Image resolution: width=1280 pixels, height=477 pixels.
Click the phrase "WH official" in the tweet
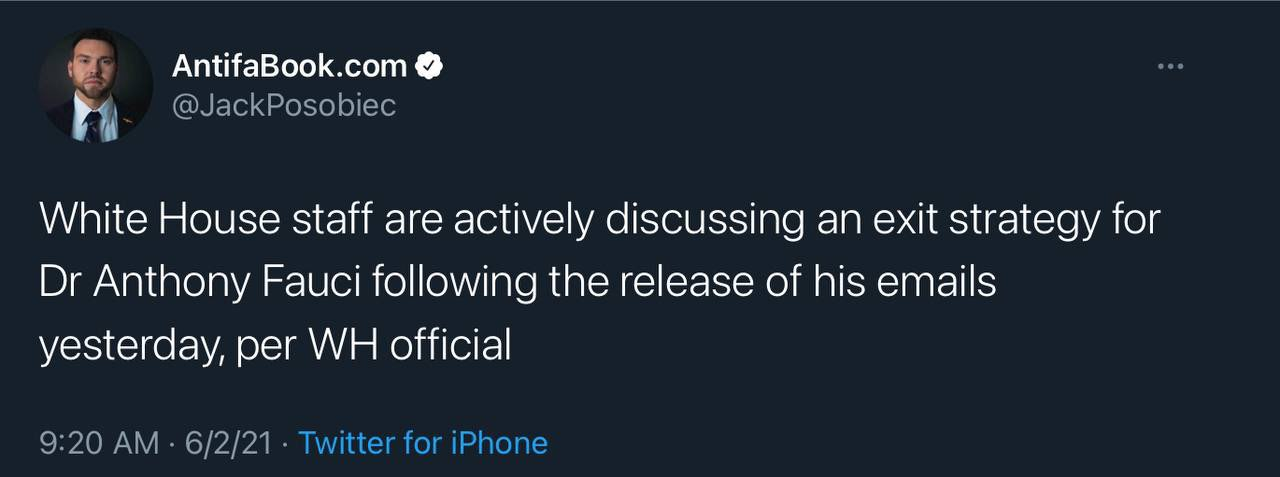click(408, 345)
